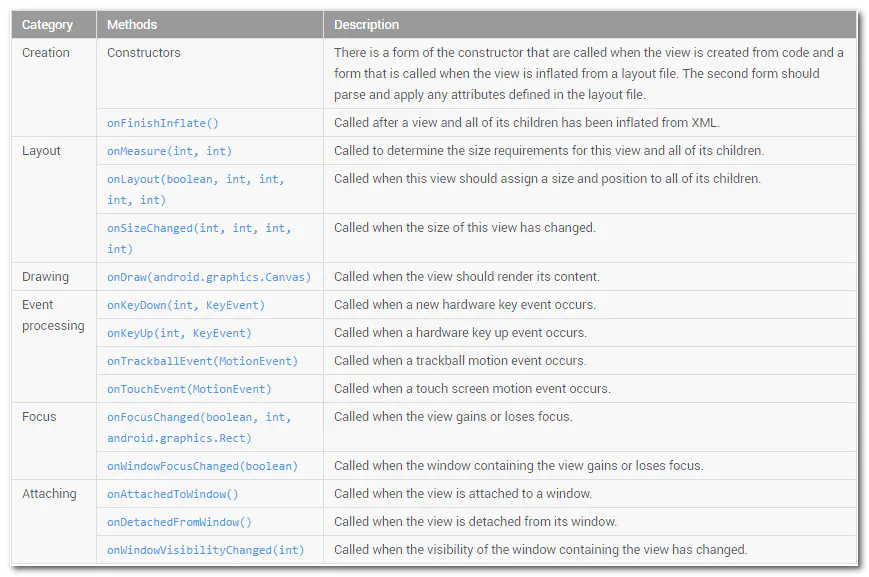Click the Category column header
Screen dimensions: 869x577
(47, 25)
